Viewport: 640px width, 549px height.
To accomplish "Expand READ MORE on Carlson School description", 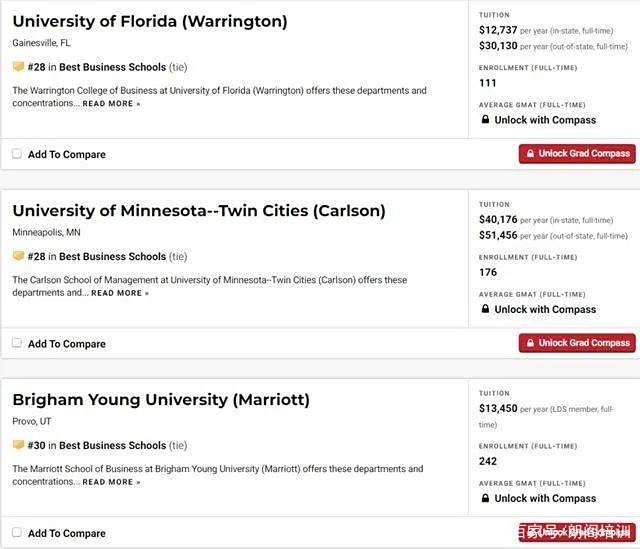I will coord(120,293).
